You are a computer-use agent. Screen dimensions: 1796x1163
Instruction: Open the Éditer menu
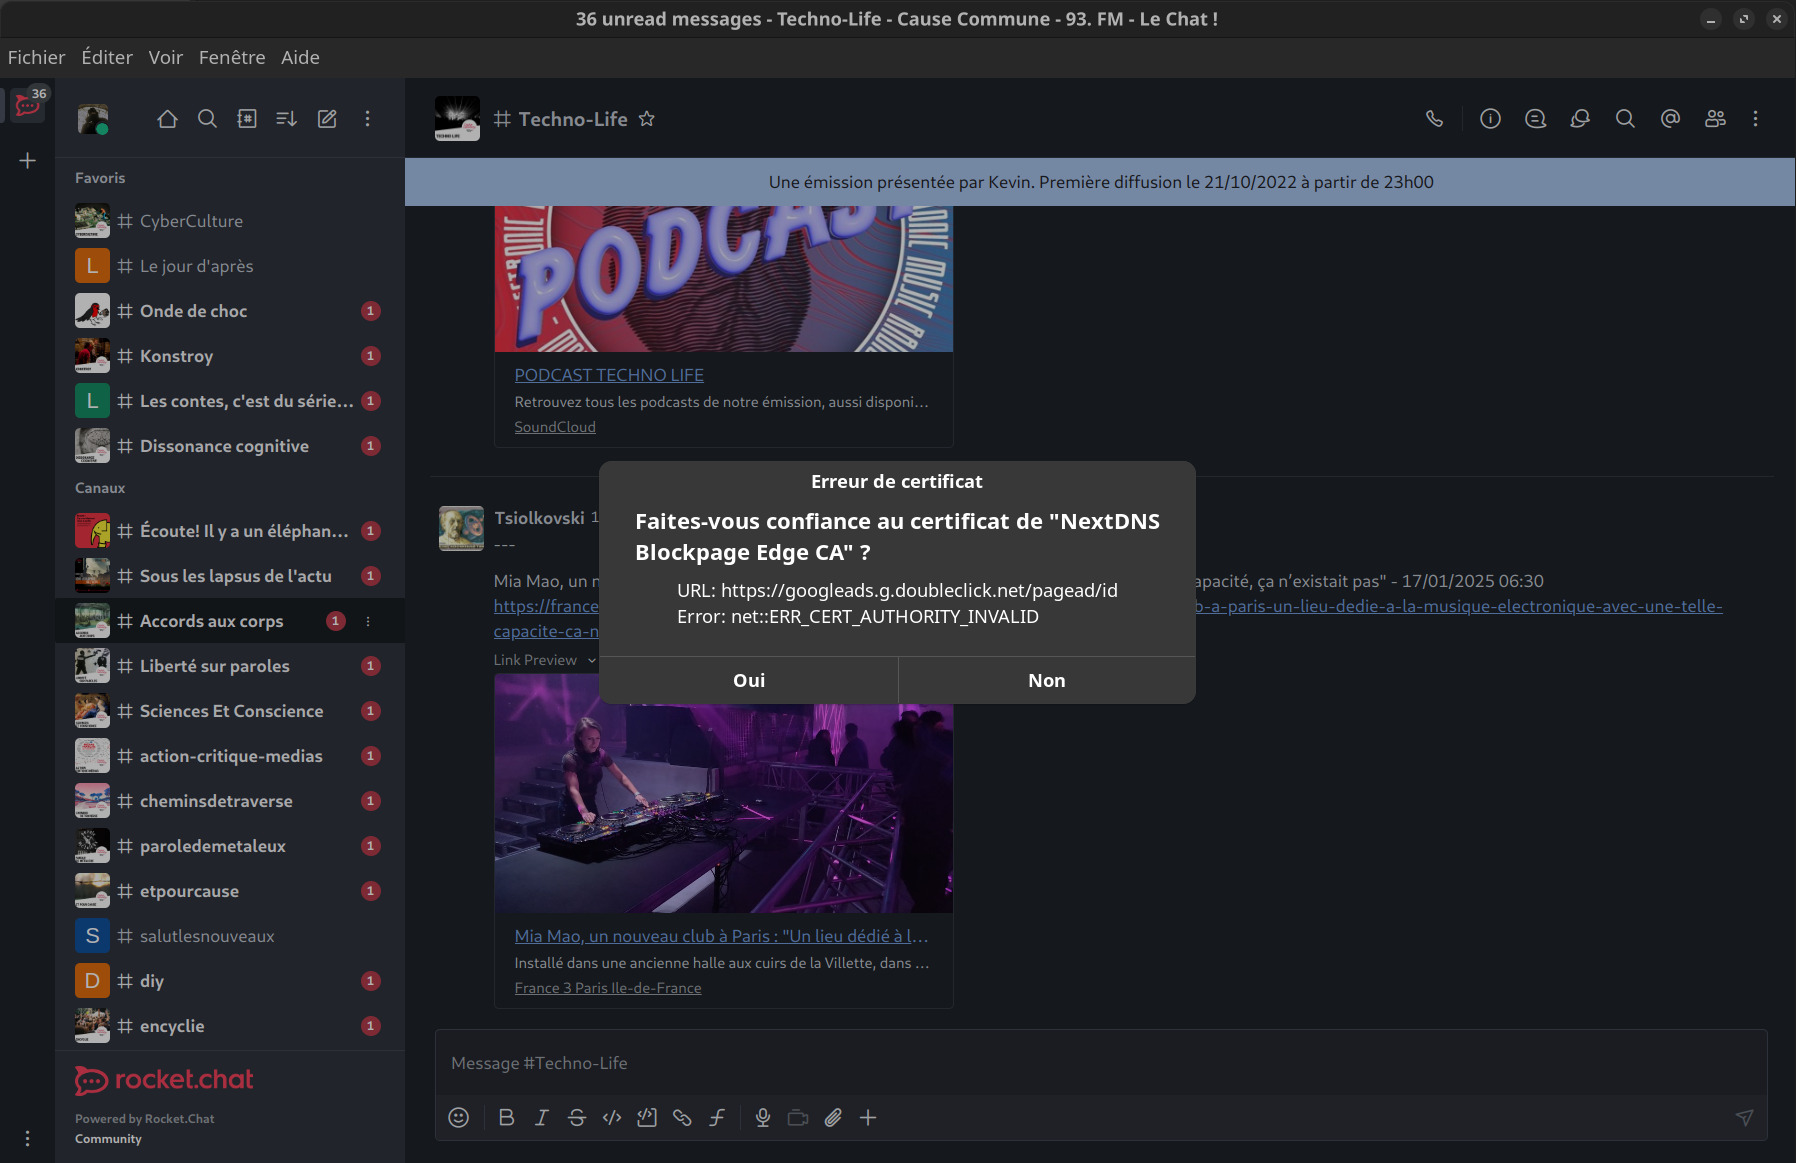(107, 57)
